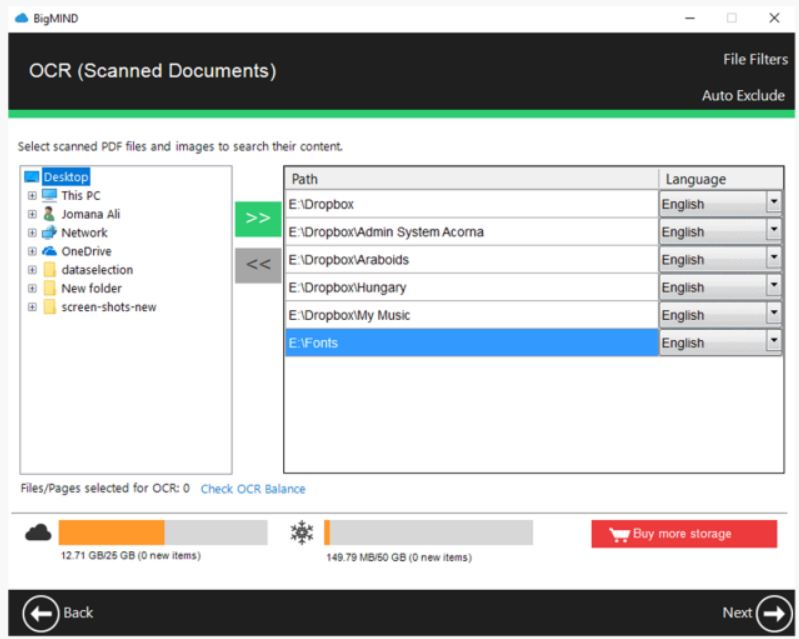Image resolution: width=799 pixels, height=639 pixels.
Task: Click the Network icon in tree
Action: coord(49,232)
